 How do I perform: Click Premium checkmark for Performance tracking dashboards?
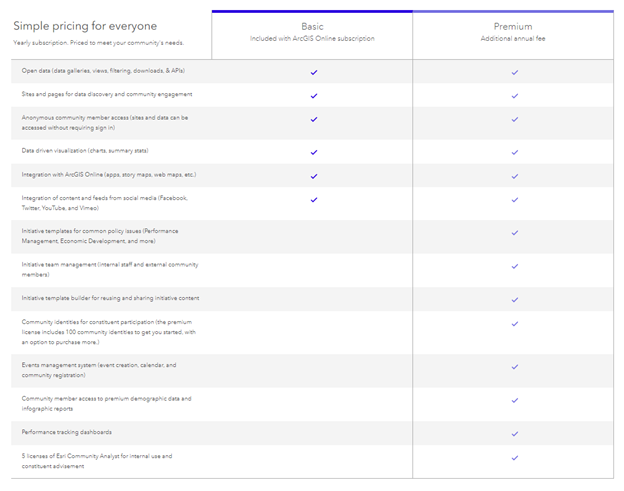(x=515, y=434)
